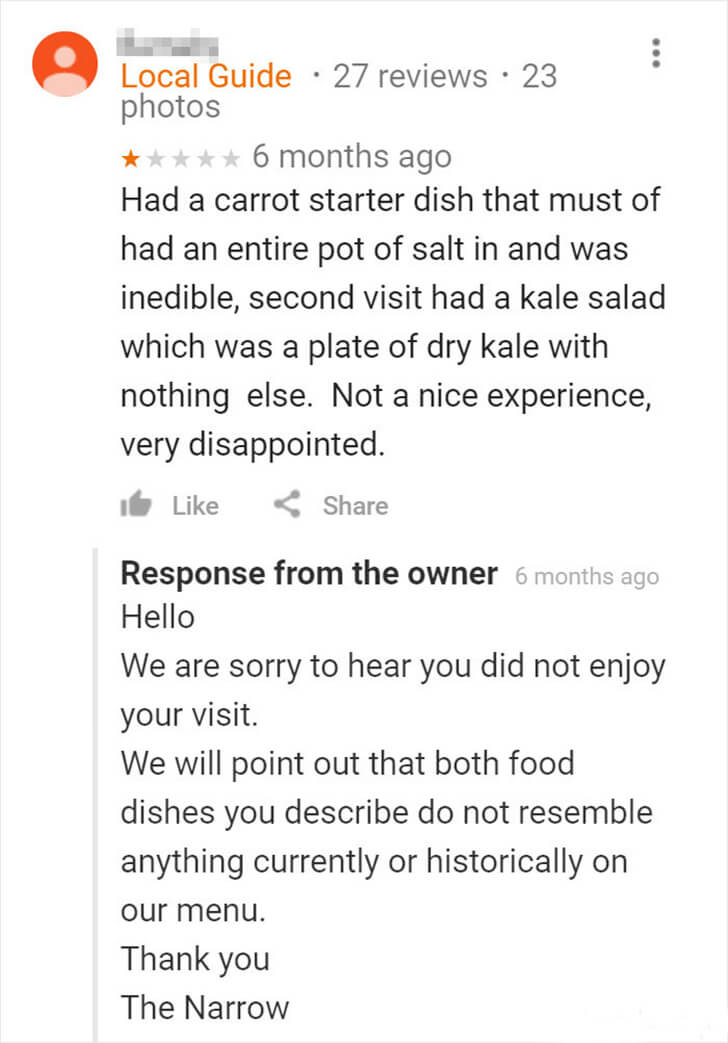Click the review's 6 months ago timestamp
Screen dimensions: 728x1043
[x=351, y=158]
